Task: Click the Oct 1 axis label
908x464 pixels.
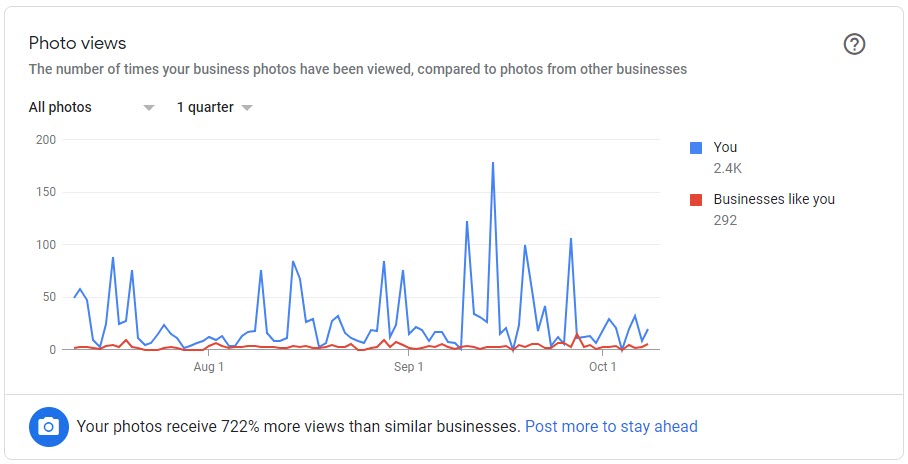Action: [x=602, y=367]
